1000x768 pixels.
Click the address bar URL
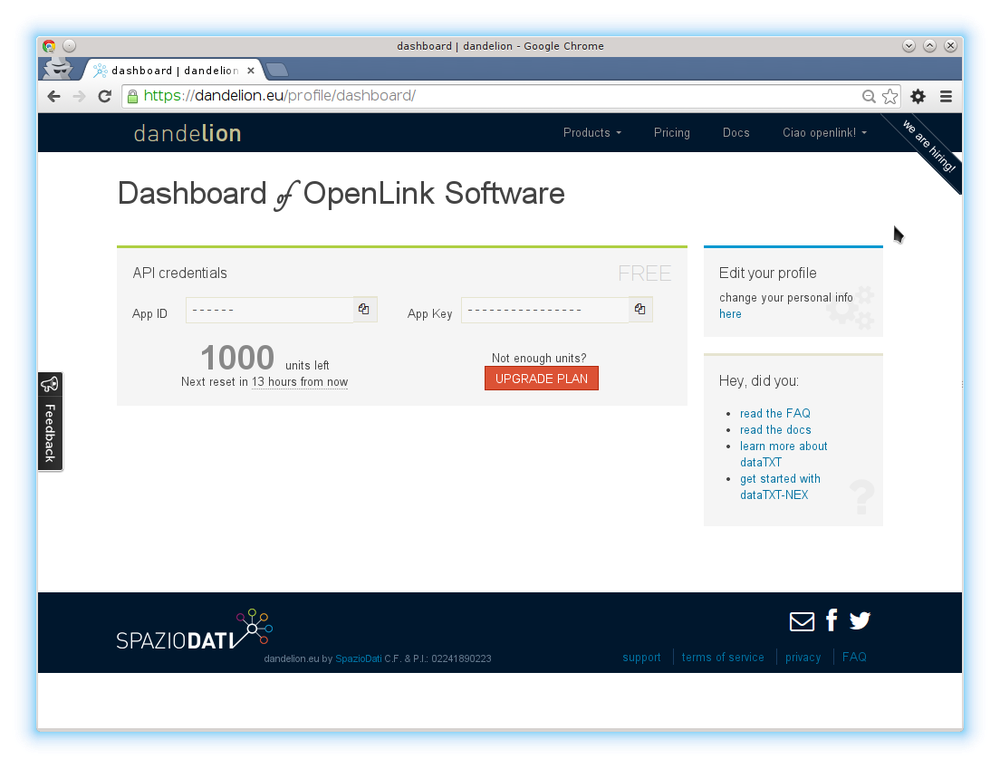click(279, 96)
